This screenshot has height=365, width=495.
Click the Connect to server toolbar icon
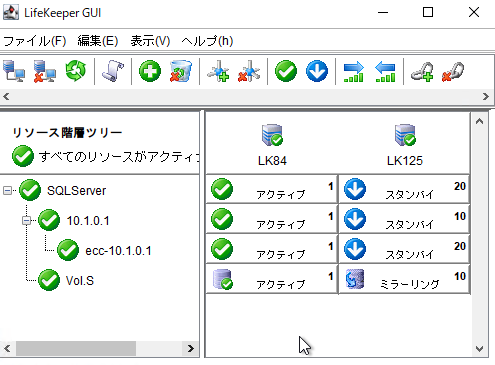click(x=14, y=71)
